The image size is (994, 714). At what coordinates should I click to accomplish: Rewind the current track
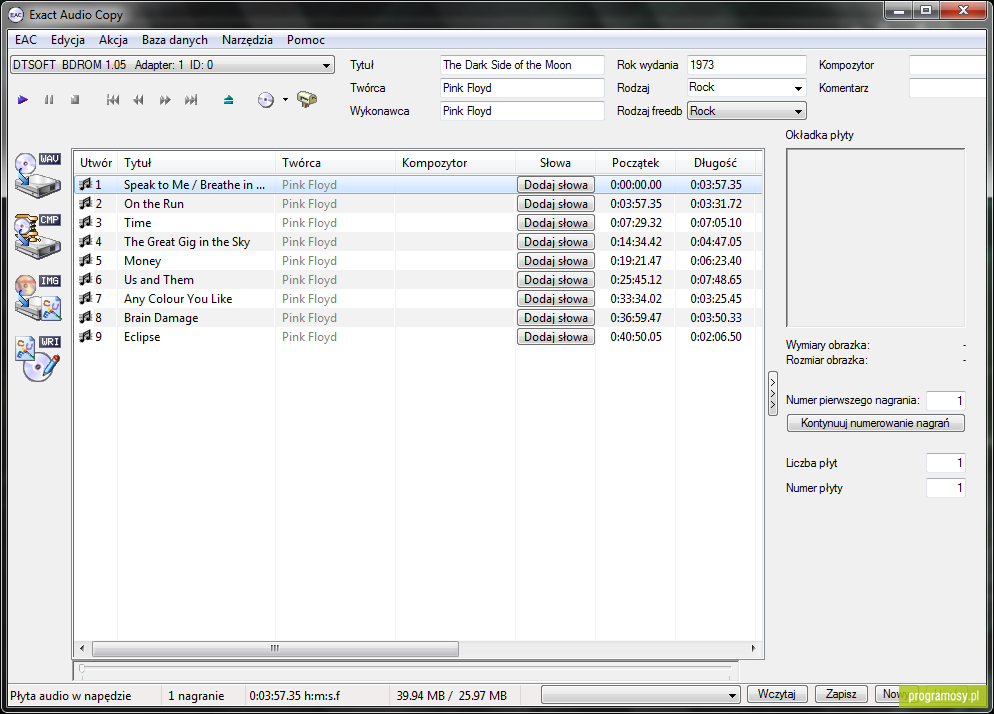click(x=138, y=100)
